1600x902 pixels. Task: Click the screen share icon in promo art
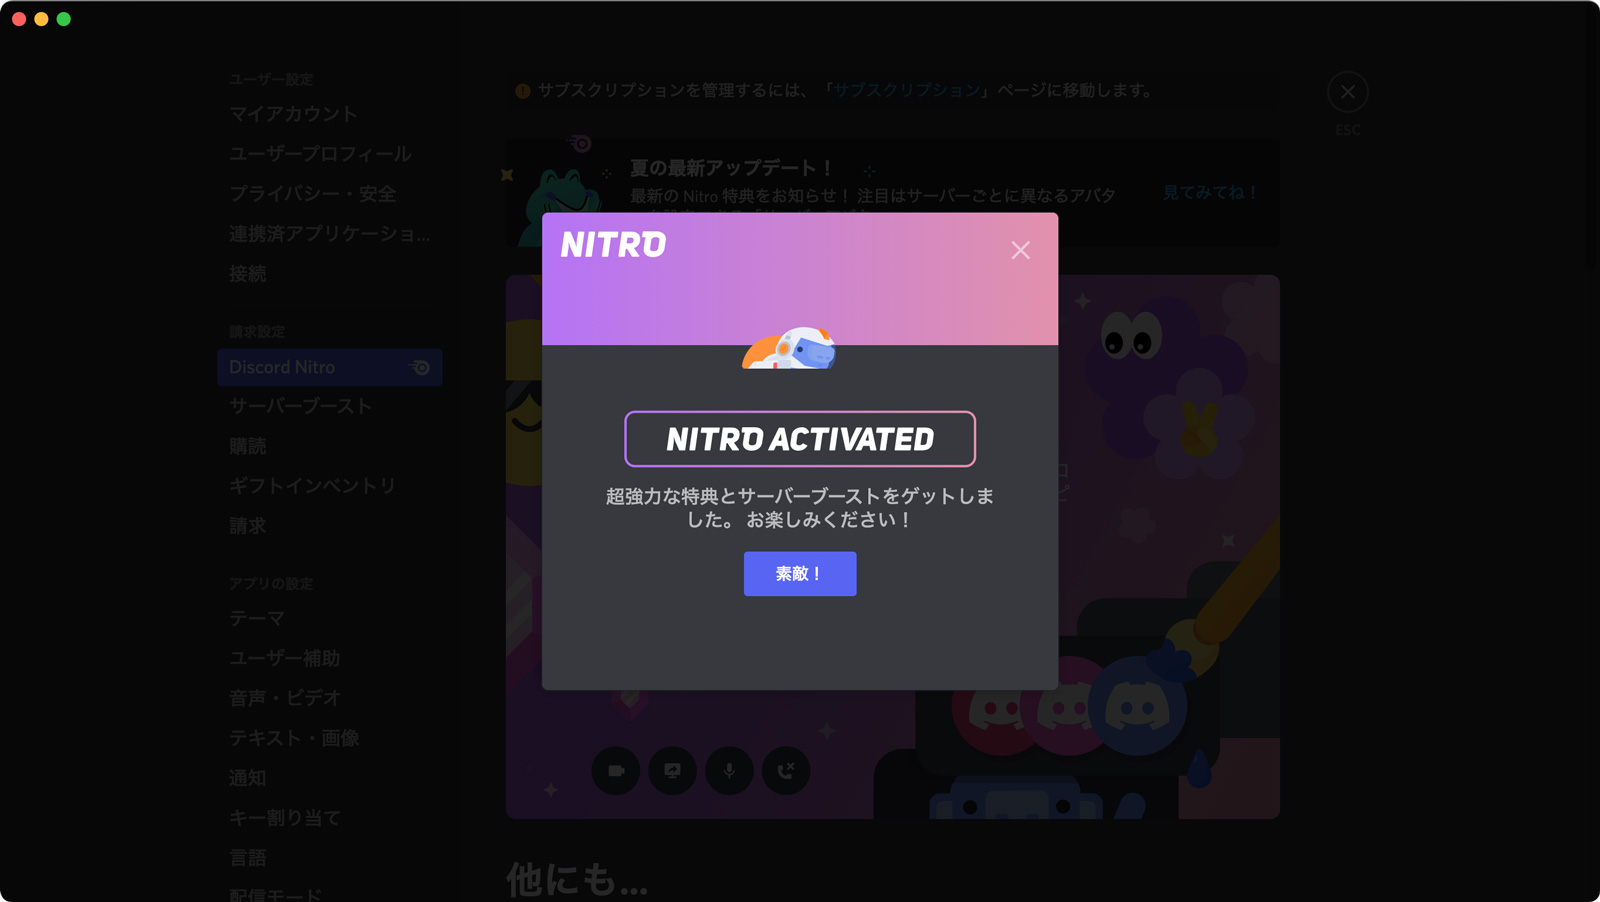click(673, 771)
